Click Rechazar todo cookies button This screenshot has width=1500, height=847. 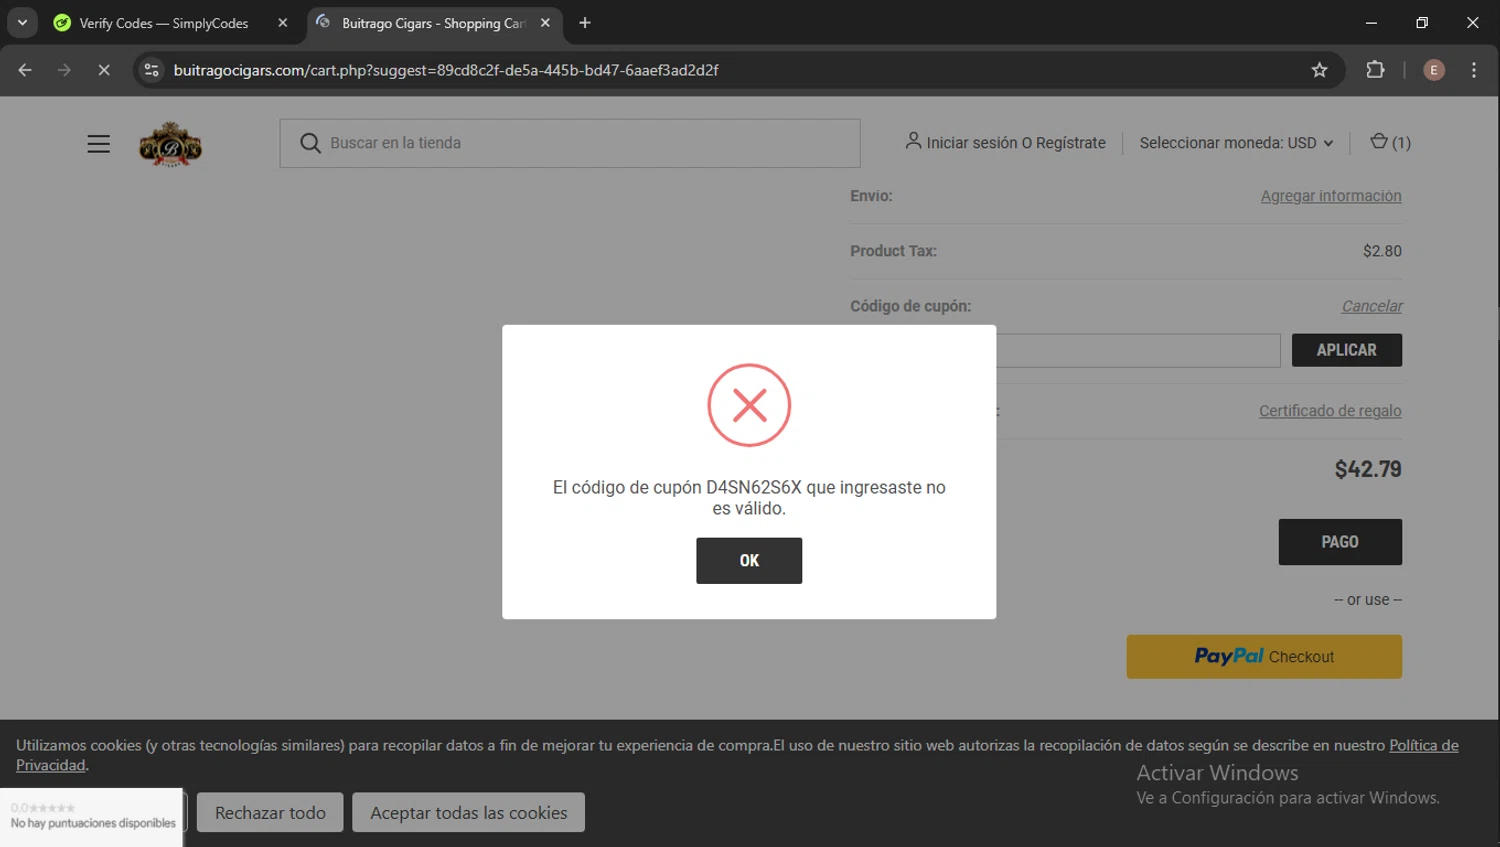tap(270, 812)
